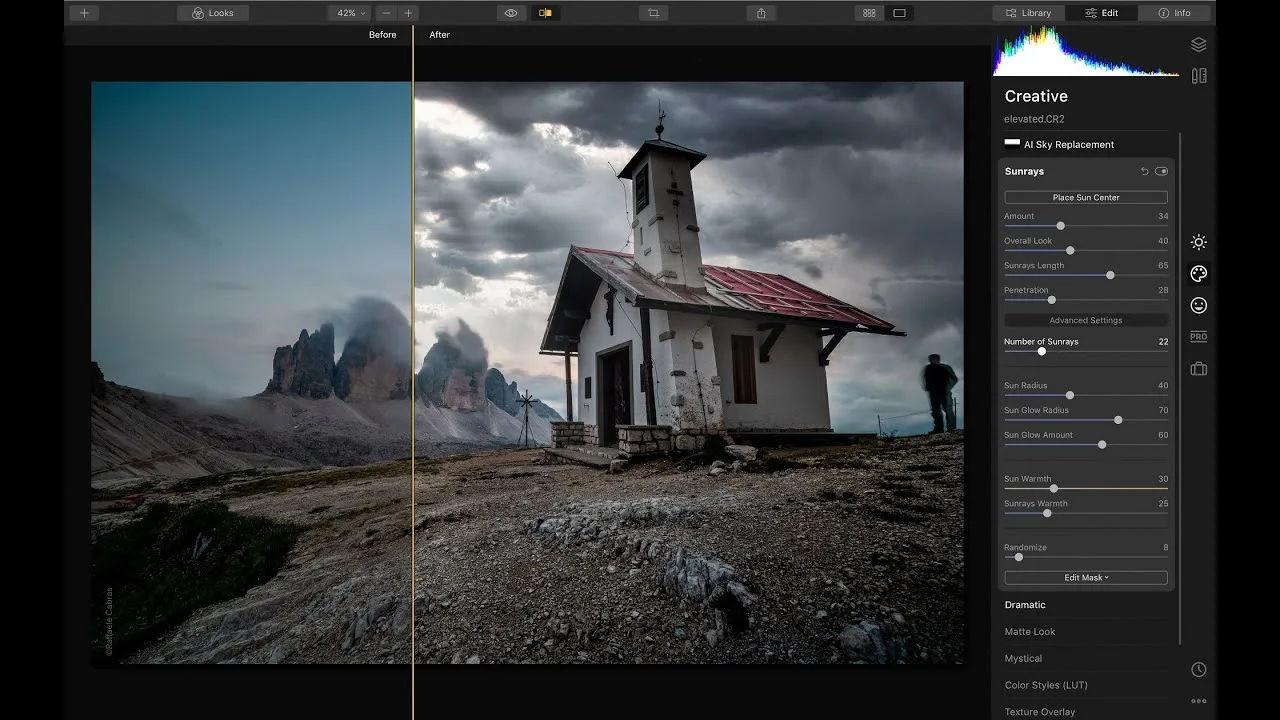Select the Essentials sun icon
Image resolution: width=1280 pixels, height=720 pixels.
click(1199, 242)
